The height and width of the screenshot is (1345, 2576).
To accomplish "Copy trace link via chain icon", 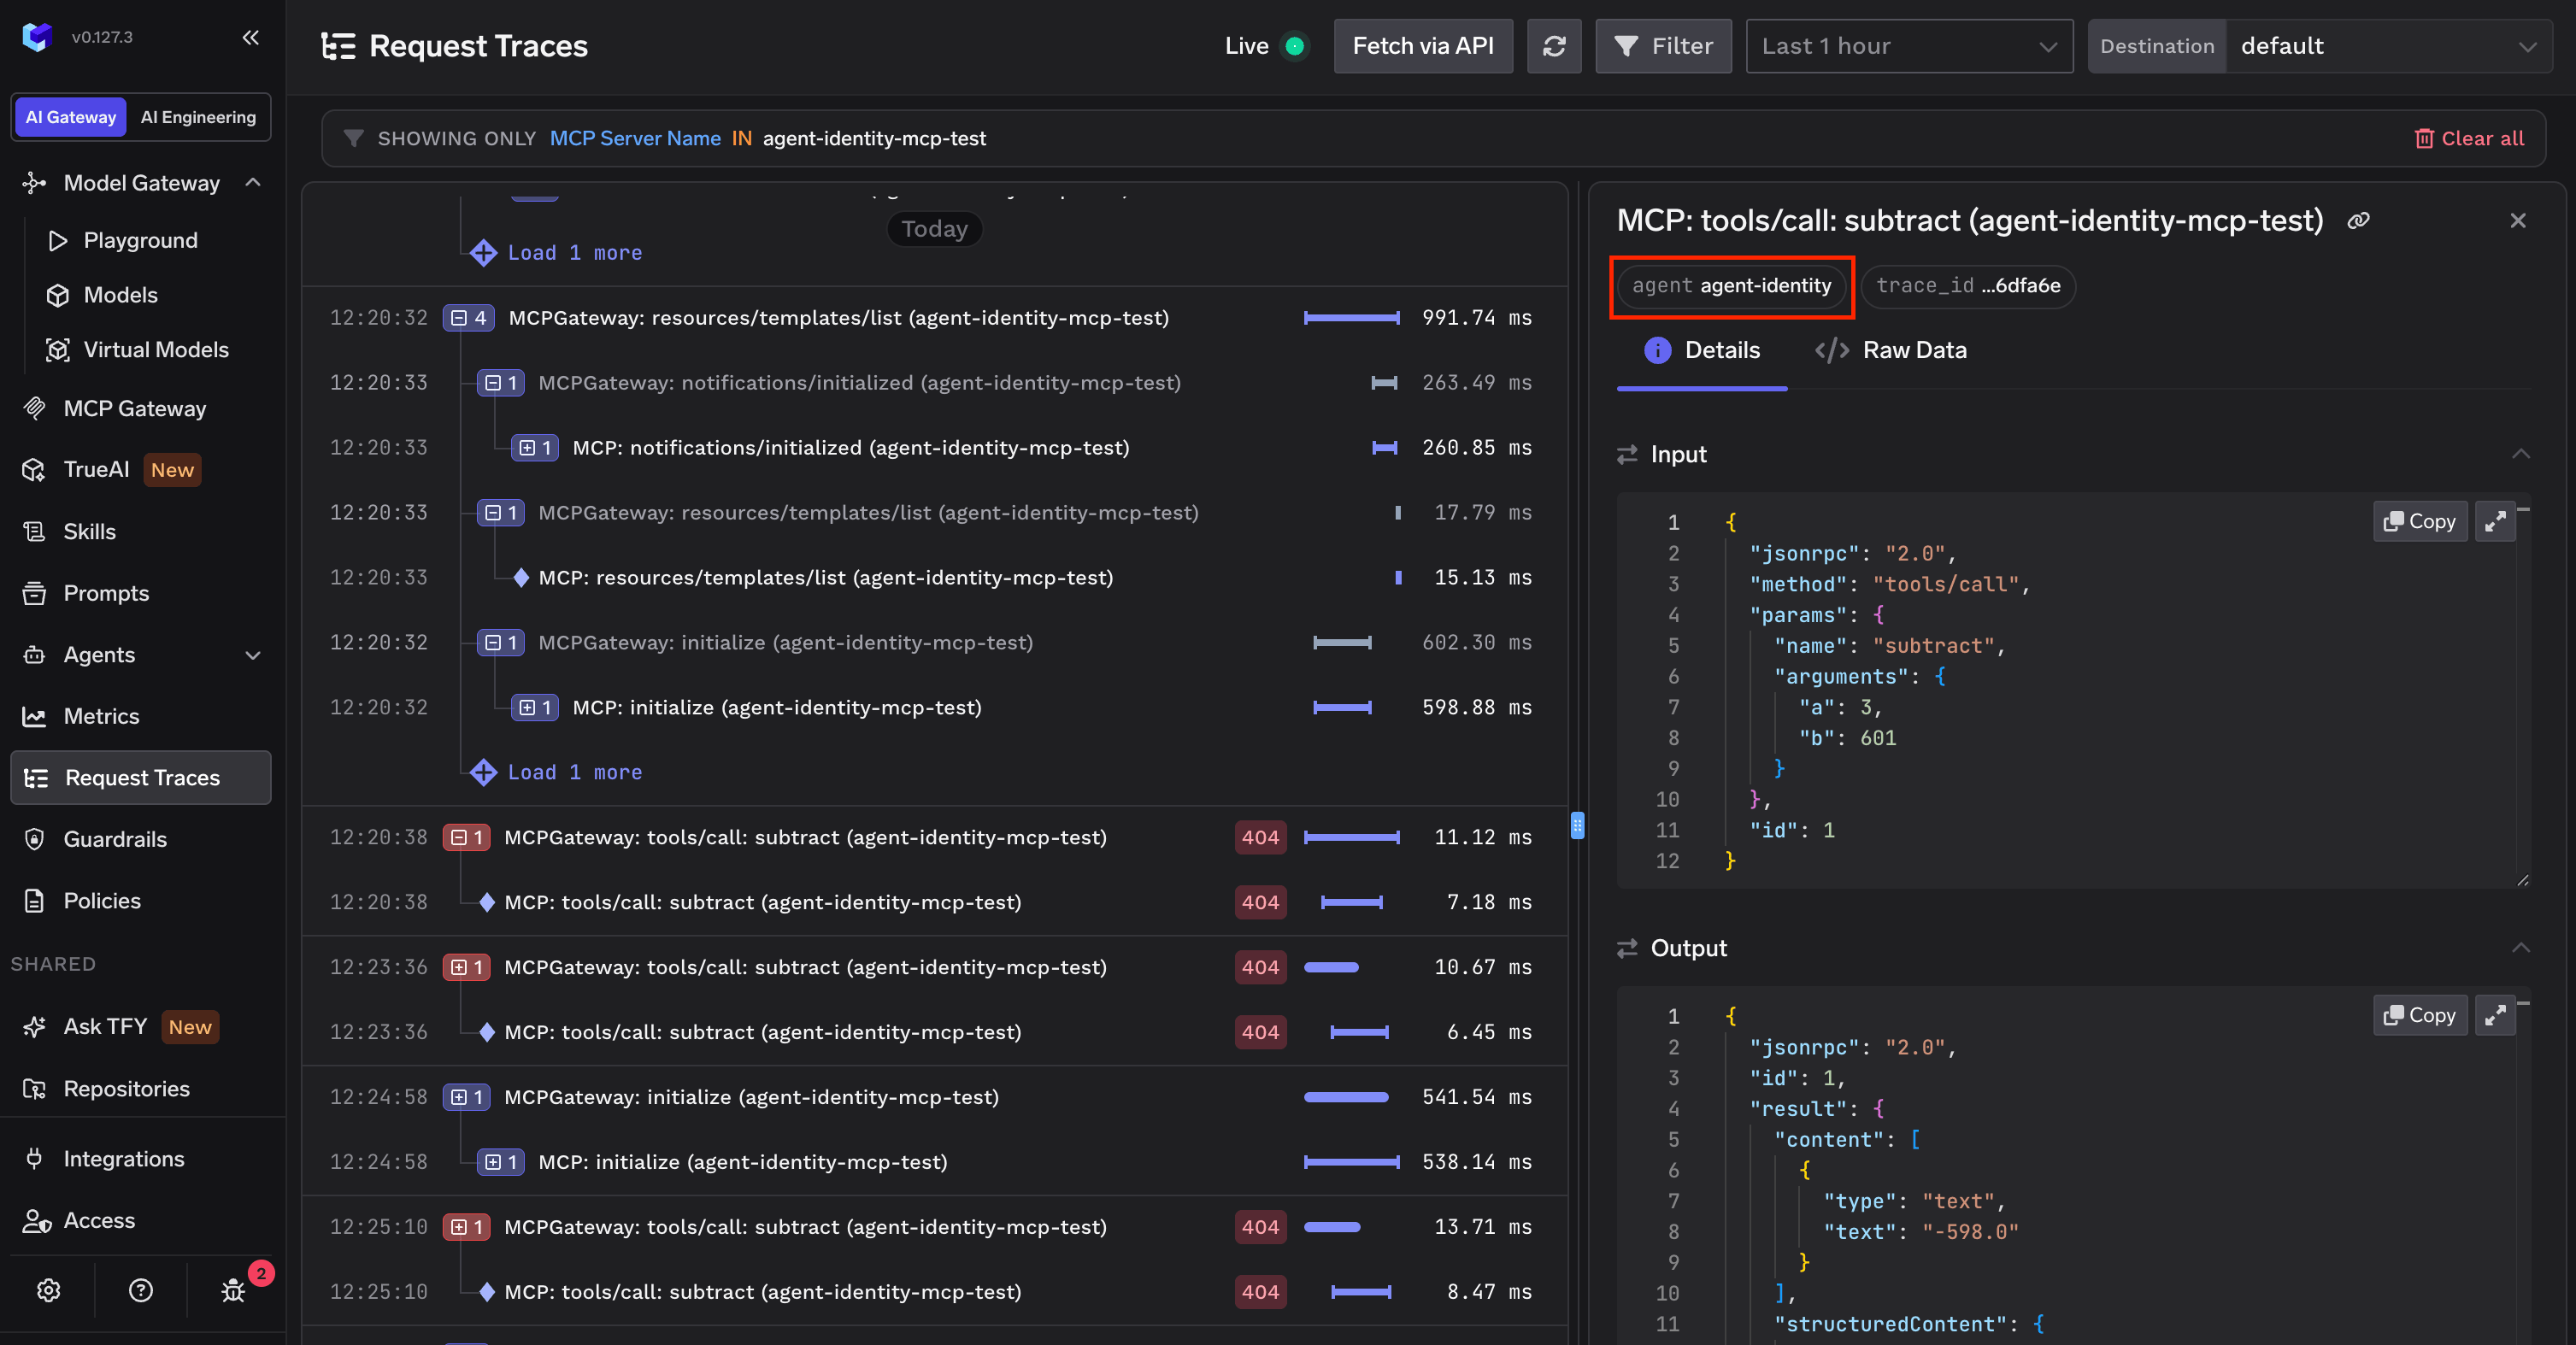I will coord(2358,221).
